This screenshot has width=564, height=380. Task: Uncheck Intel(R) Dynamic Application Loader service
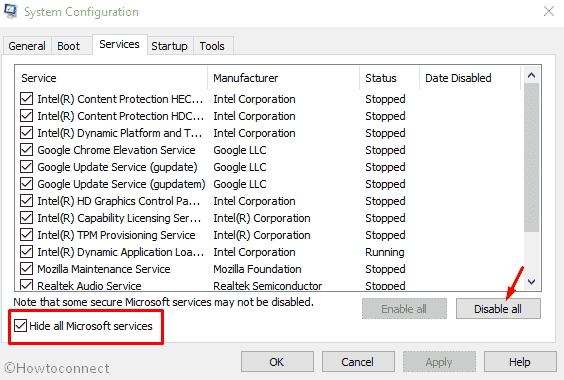click(27, 252)
